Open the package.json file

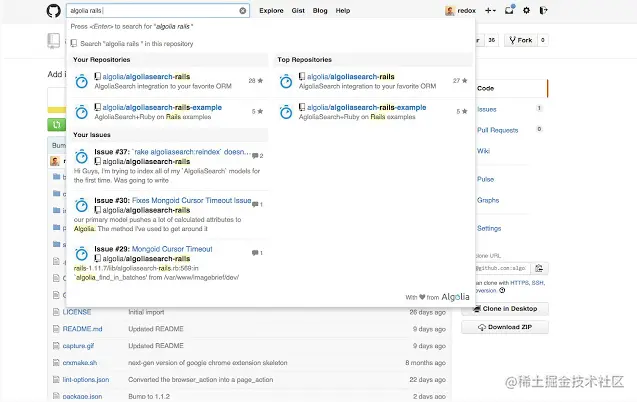coord(82,396)
